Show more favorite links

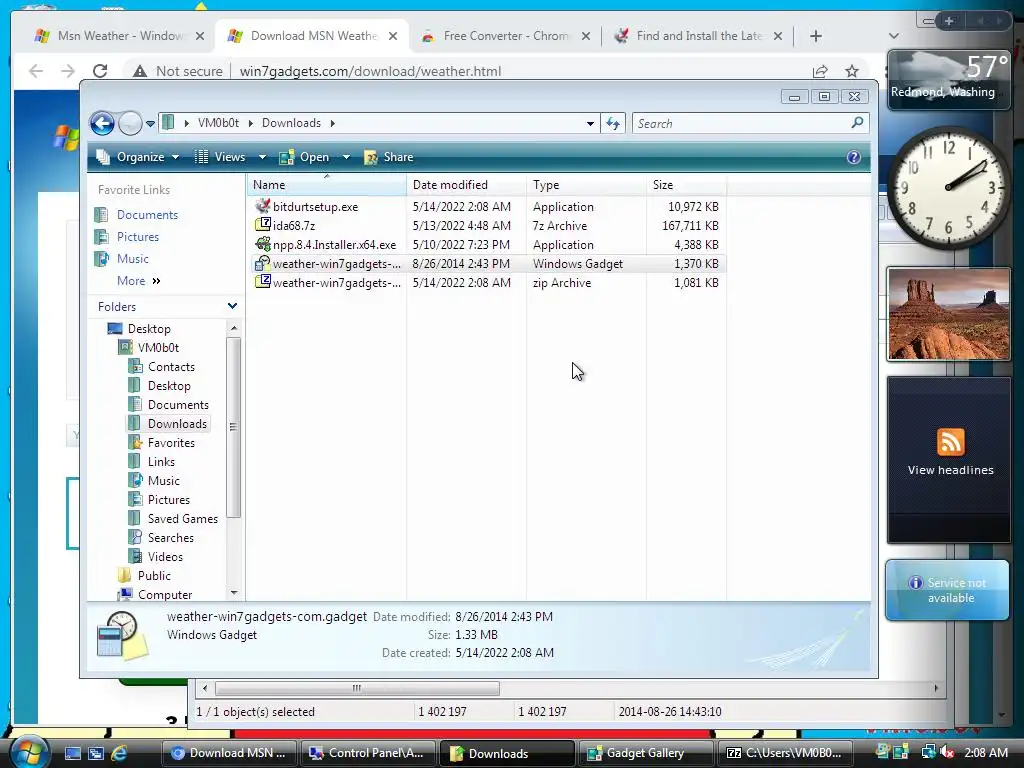(x=138, y=281)
